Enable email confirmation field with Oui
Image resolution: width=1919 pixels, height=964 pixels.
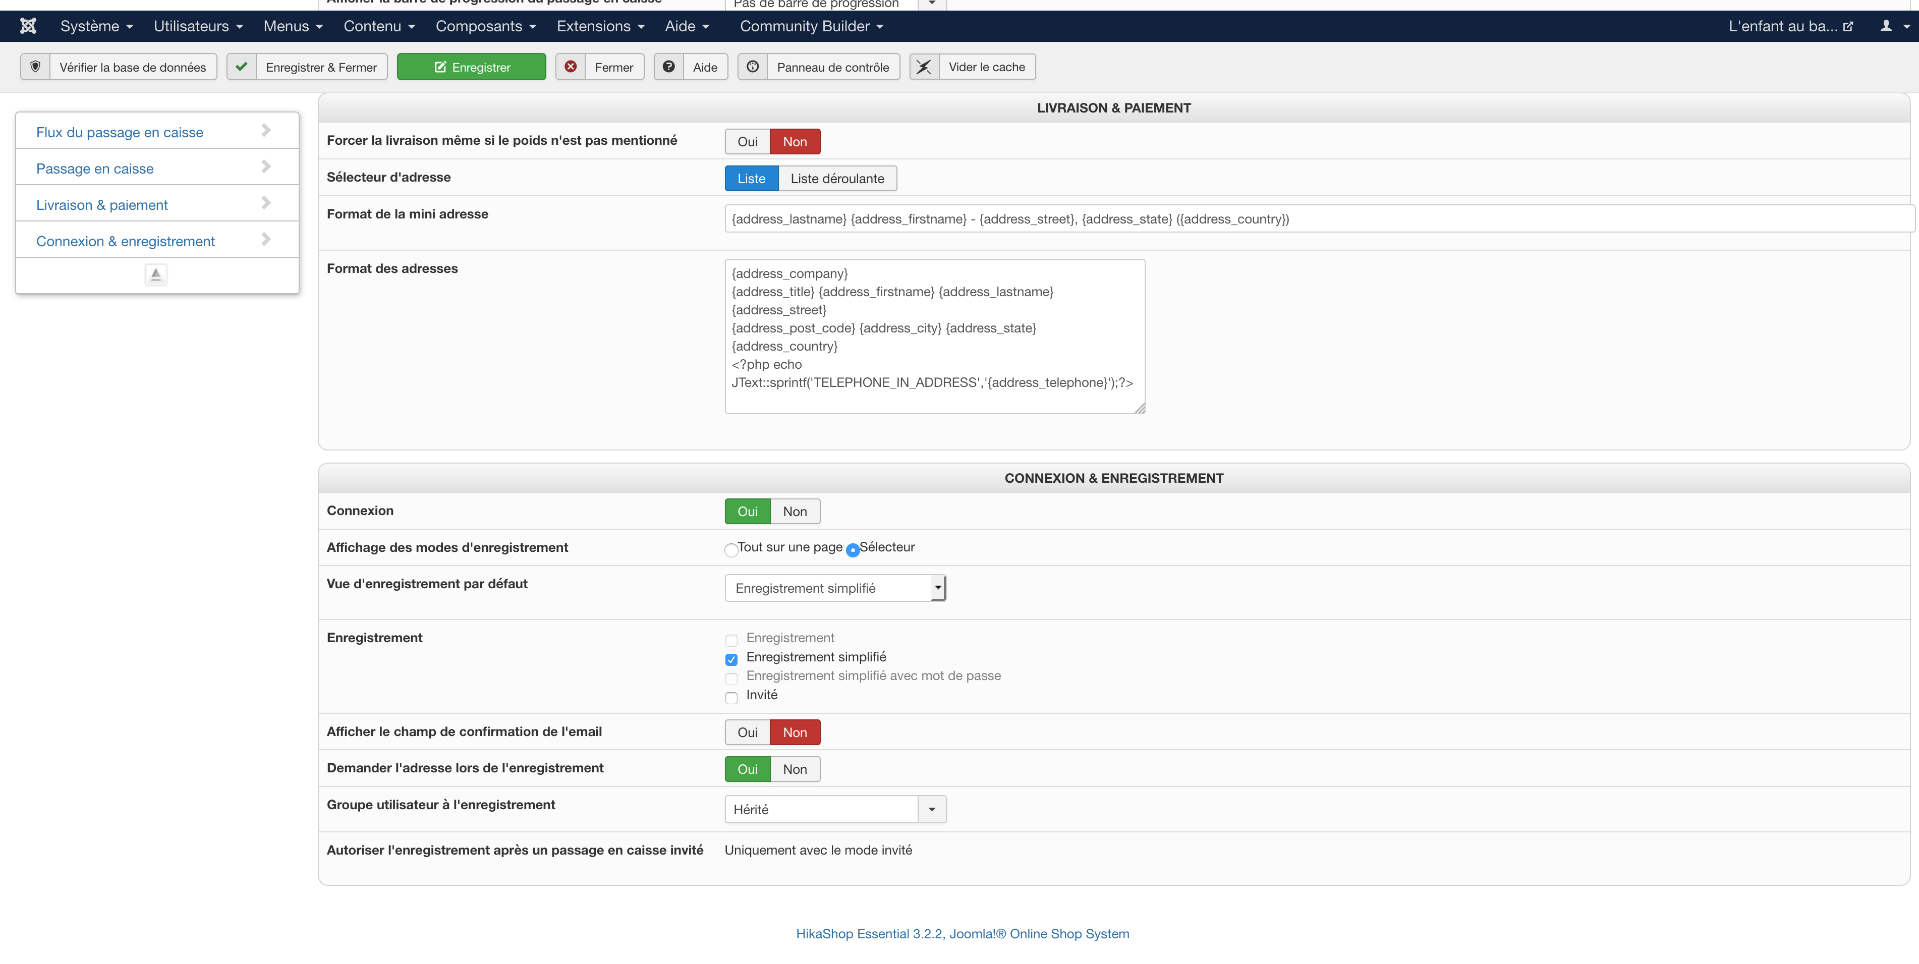tap(747, 733)
